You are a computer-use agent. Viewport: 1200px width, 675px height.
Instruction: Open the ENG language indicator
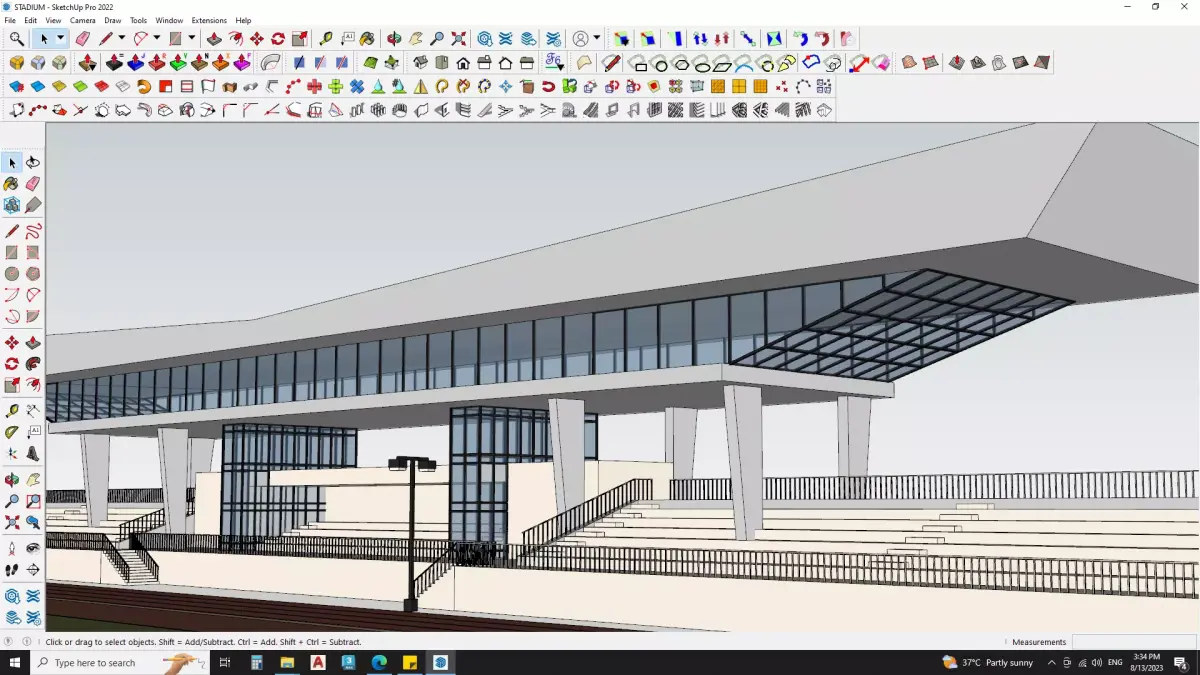[x=1115, y=663]
